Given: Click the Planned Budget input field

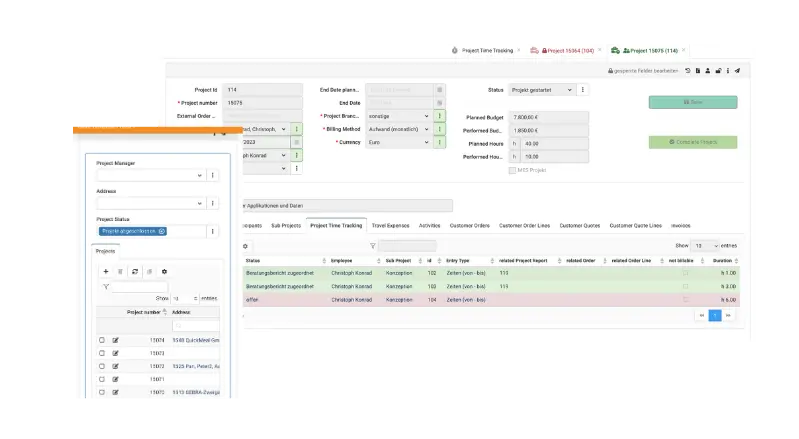Looking at the screenshot, I should (x=535, y=117).
